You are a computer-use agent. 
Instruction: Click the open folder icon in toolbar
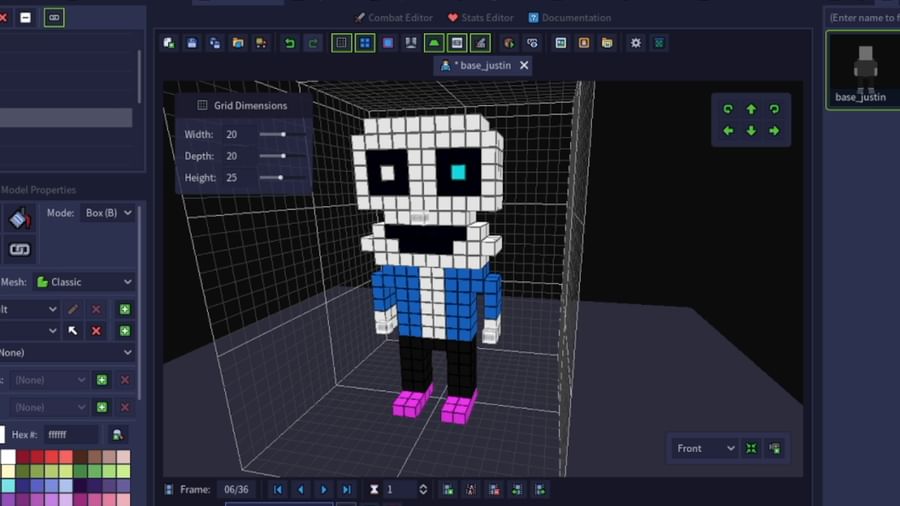click(x=238, y=43)
